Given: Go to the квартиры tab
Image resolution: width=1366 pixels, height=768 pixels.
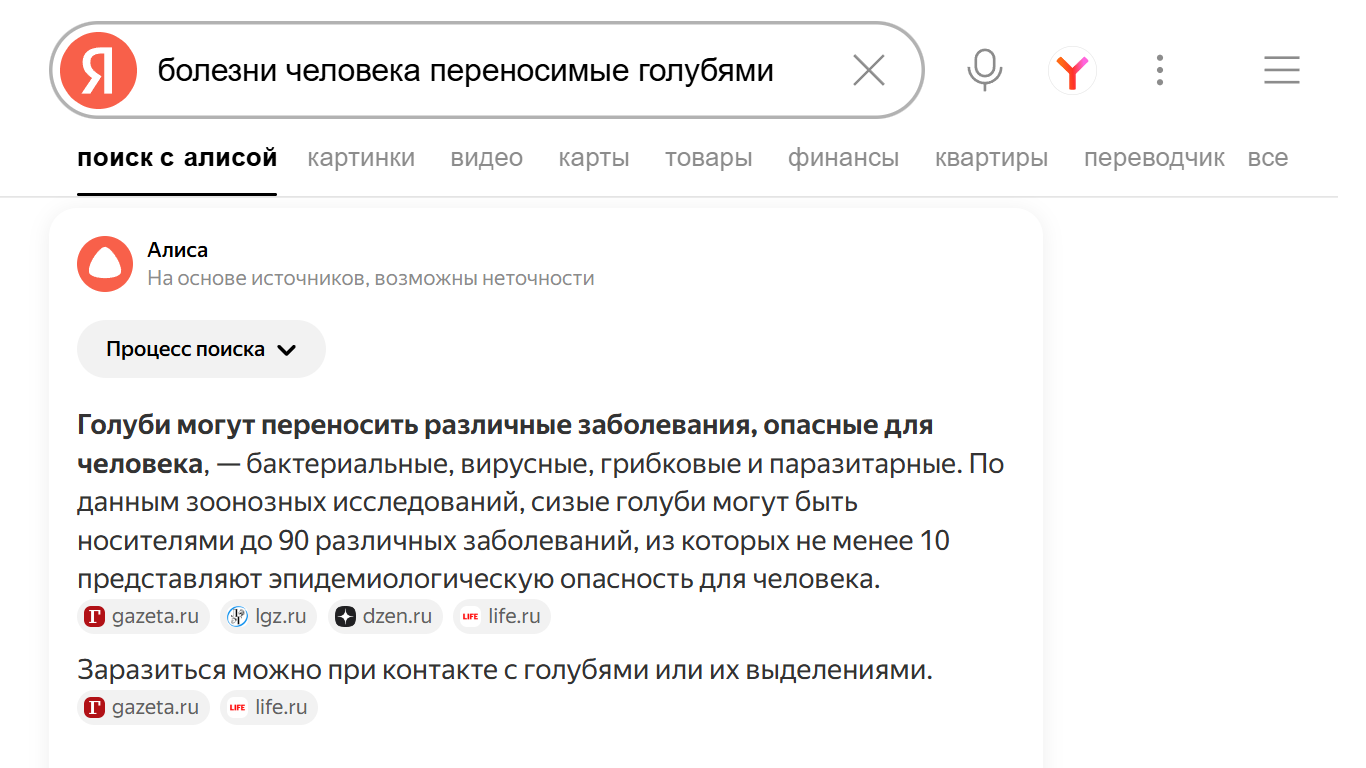Looking at the screenshot, I should [x=991, y=158].
